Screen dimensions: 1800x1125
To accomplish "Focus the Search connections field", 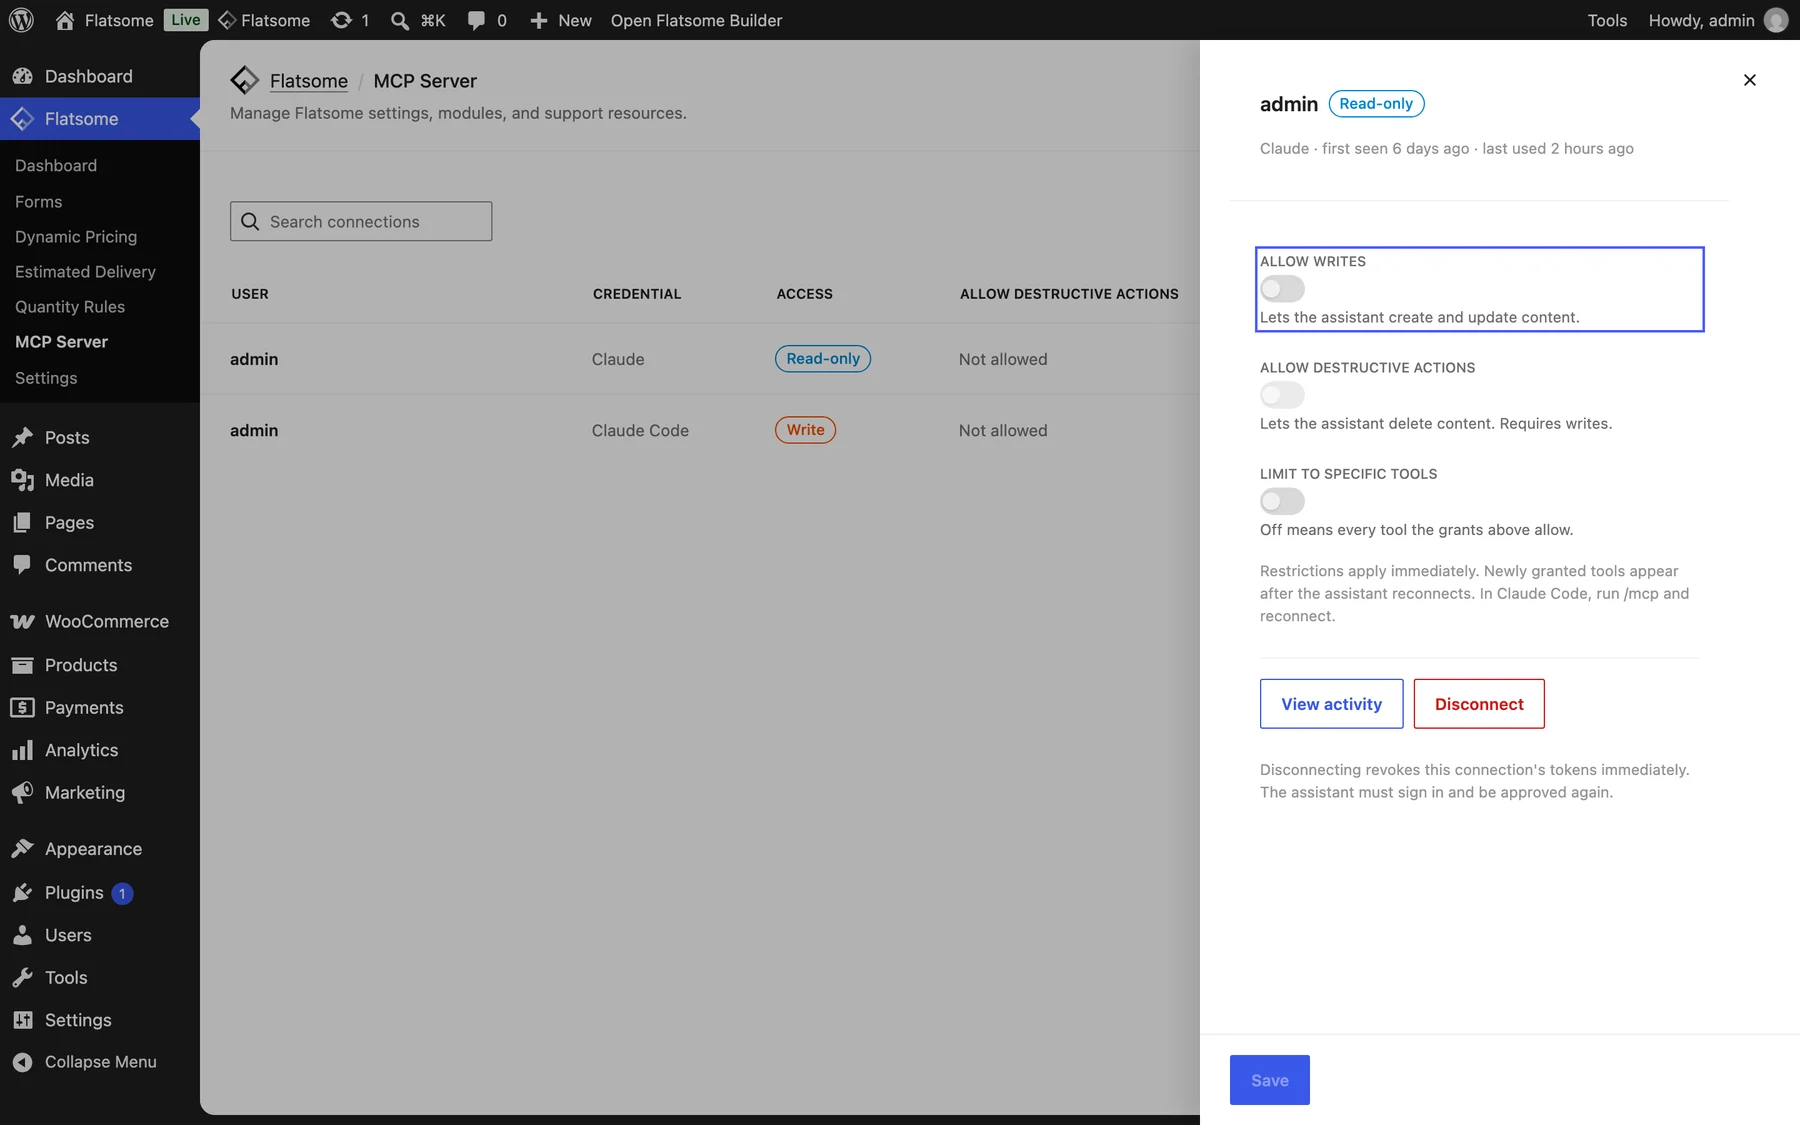I will pyautogui.click(x=361, y=221).
